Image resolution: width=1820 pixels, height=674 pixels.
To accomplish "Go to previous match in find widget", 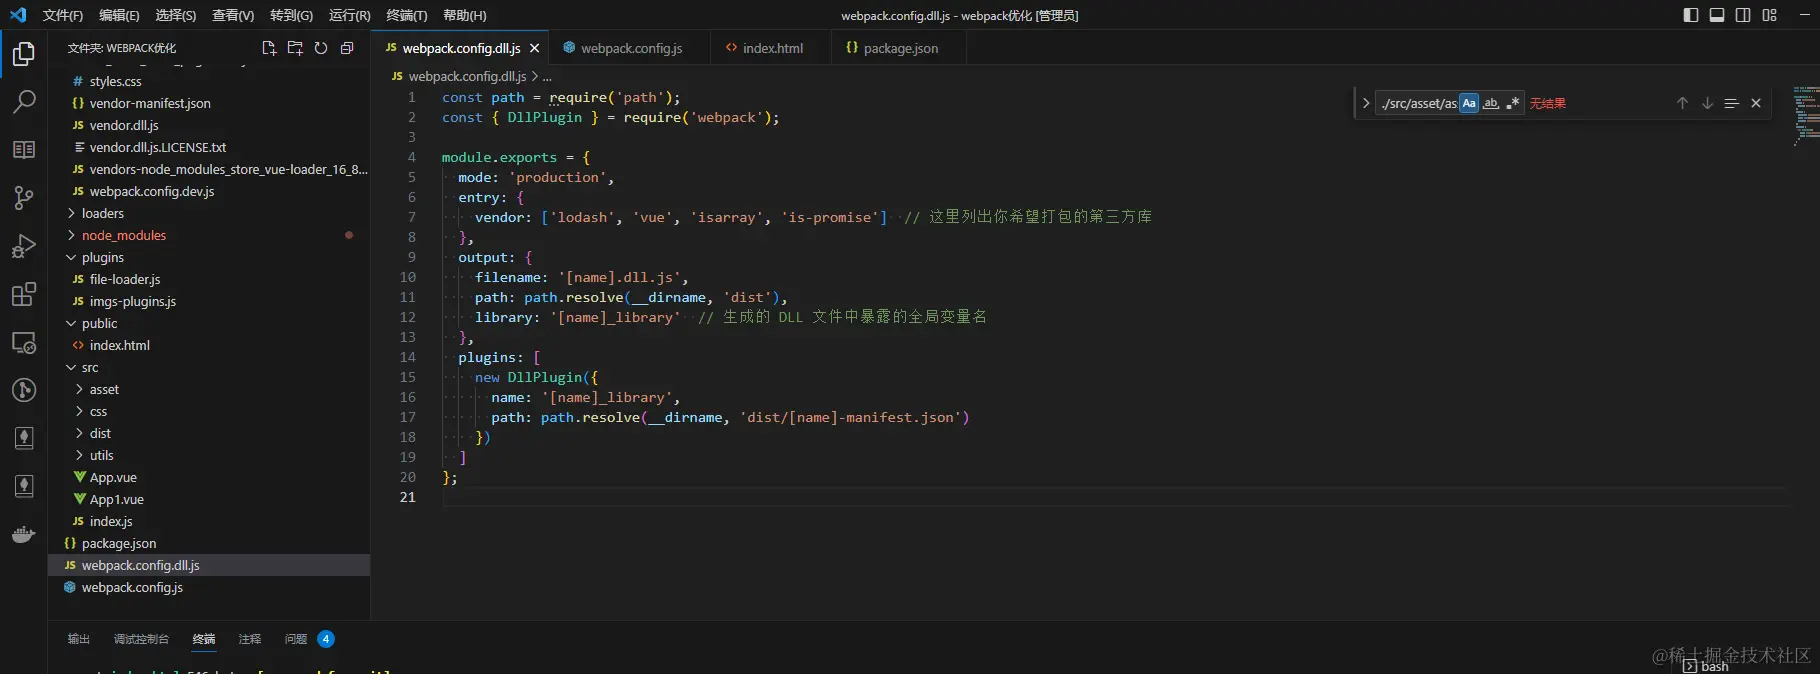I will (x=1682, y=103).
